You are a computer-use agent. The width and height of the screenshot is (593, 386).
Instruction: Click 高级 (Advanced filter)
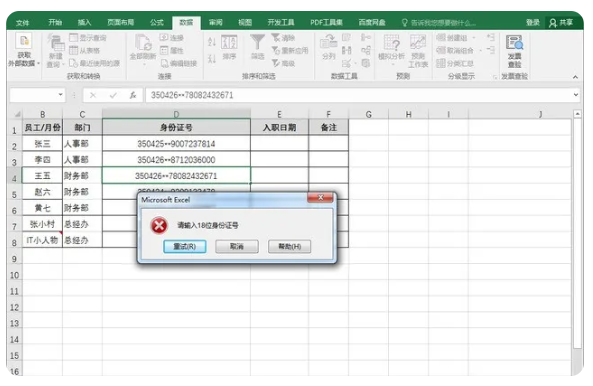283,63
